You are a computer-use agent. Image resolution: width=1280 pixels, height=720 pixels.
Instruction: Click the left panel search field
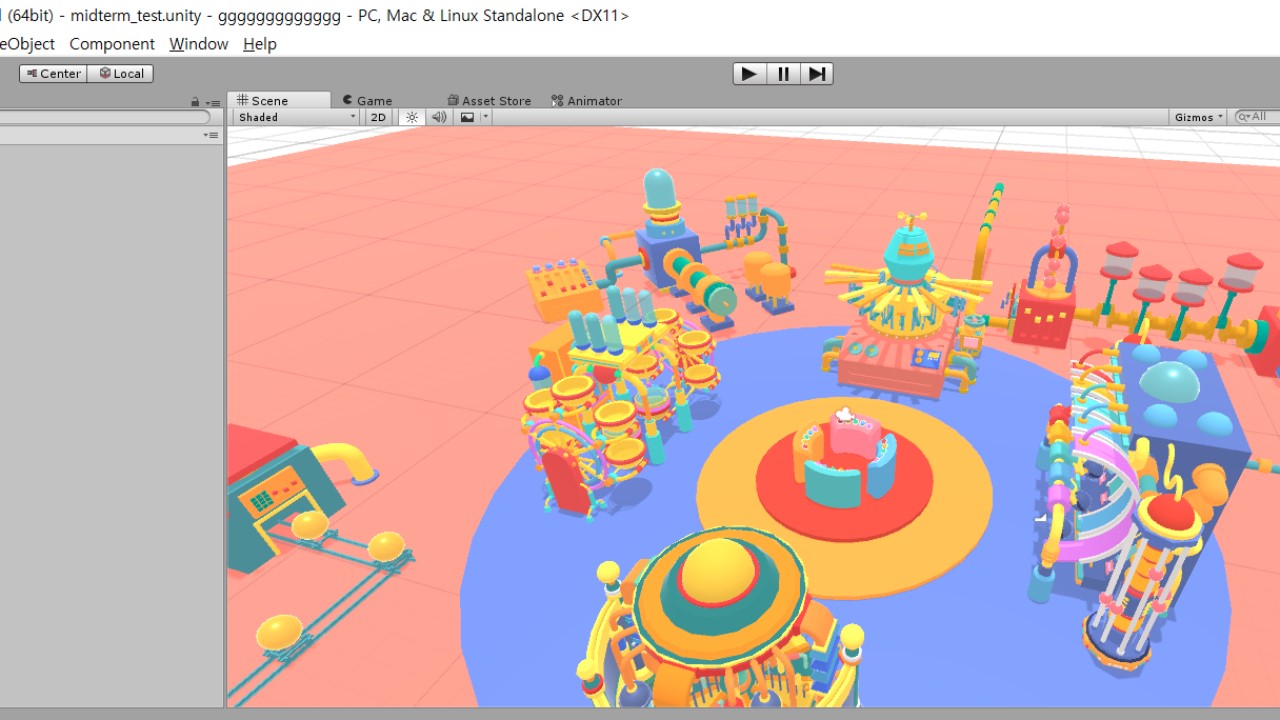104,117
